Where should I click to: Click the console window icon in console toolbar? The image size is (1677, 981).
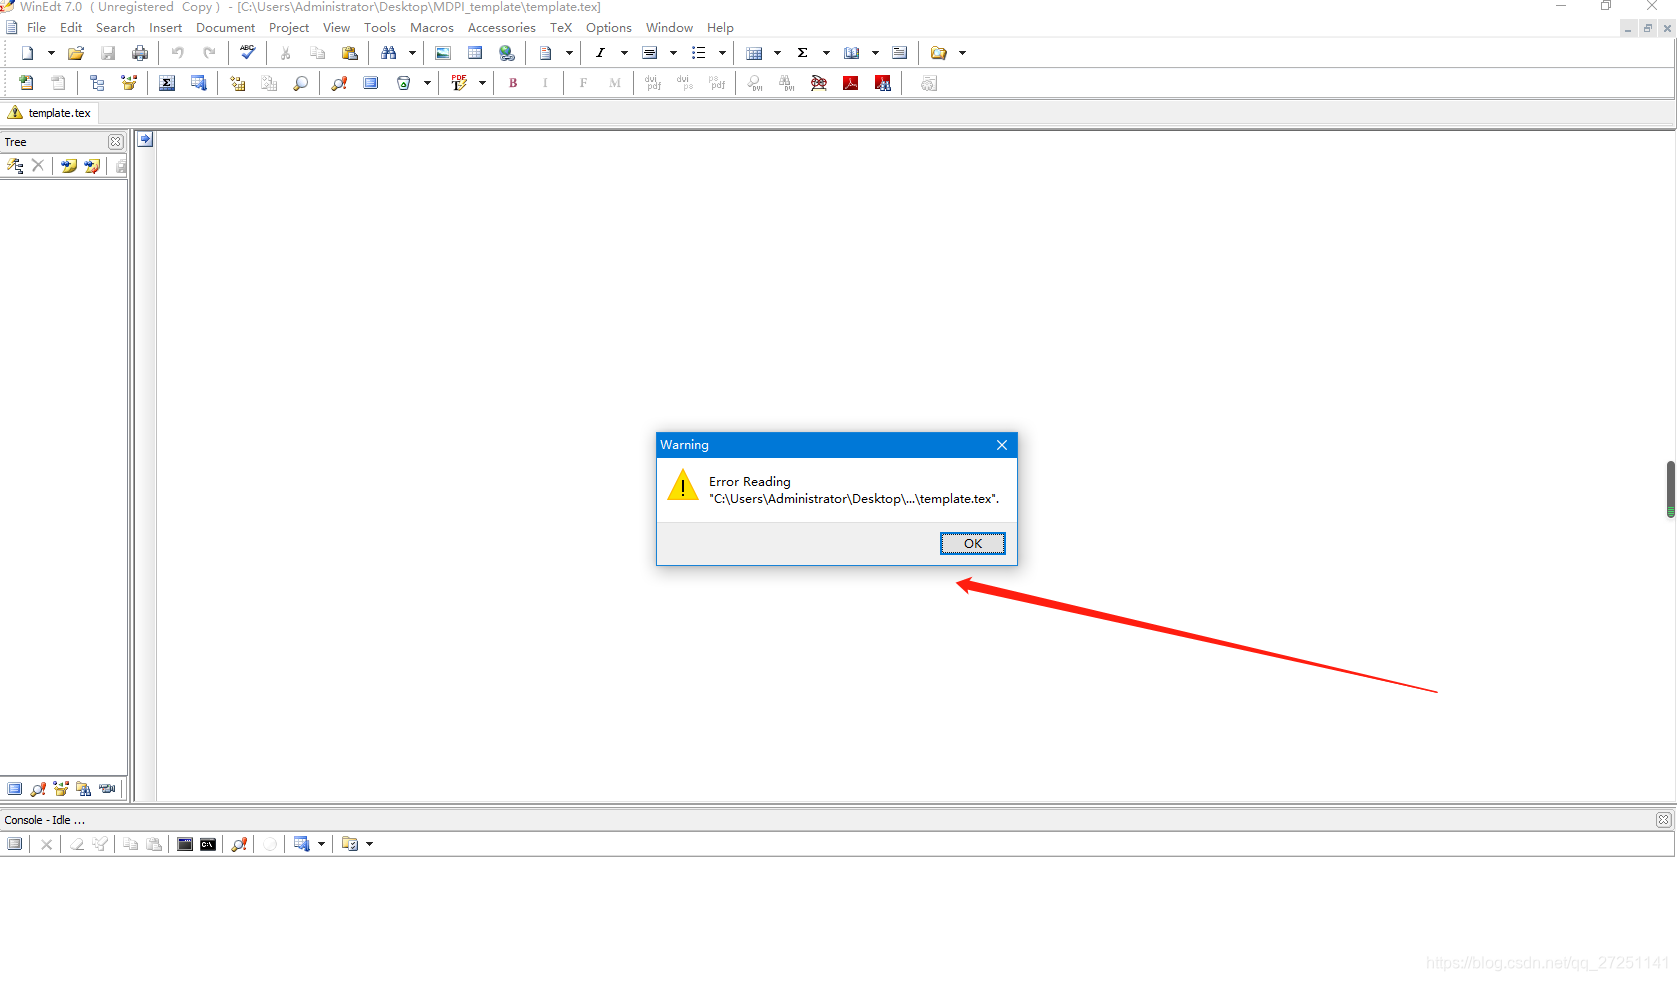point(185,844)
